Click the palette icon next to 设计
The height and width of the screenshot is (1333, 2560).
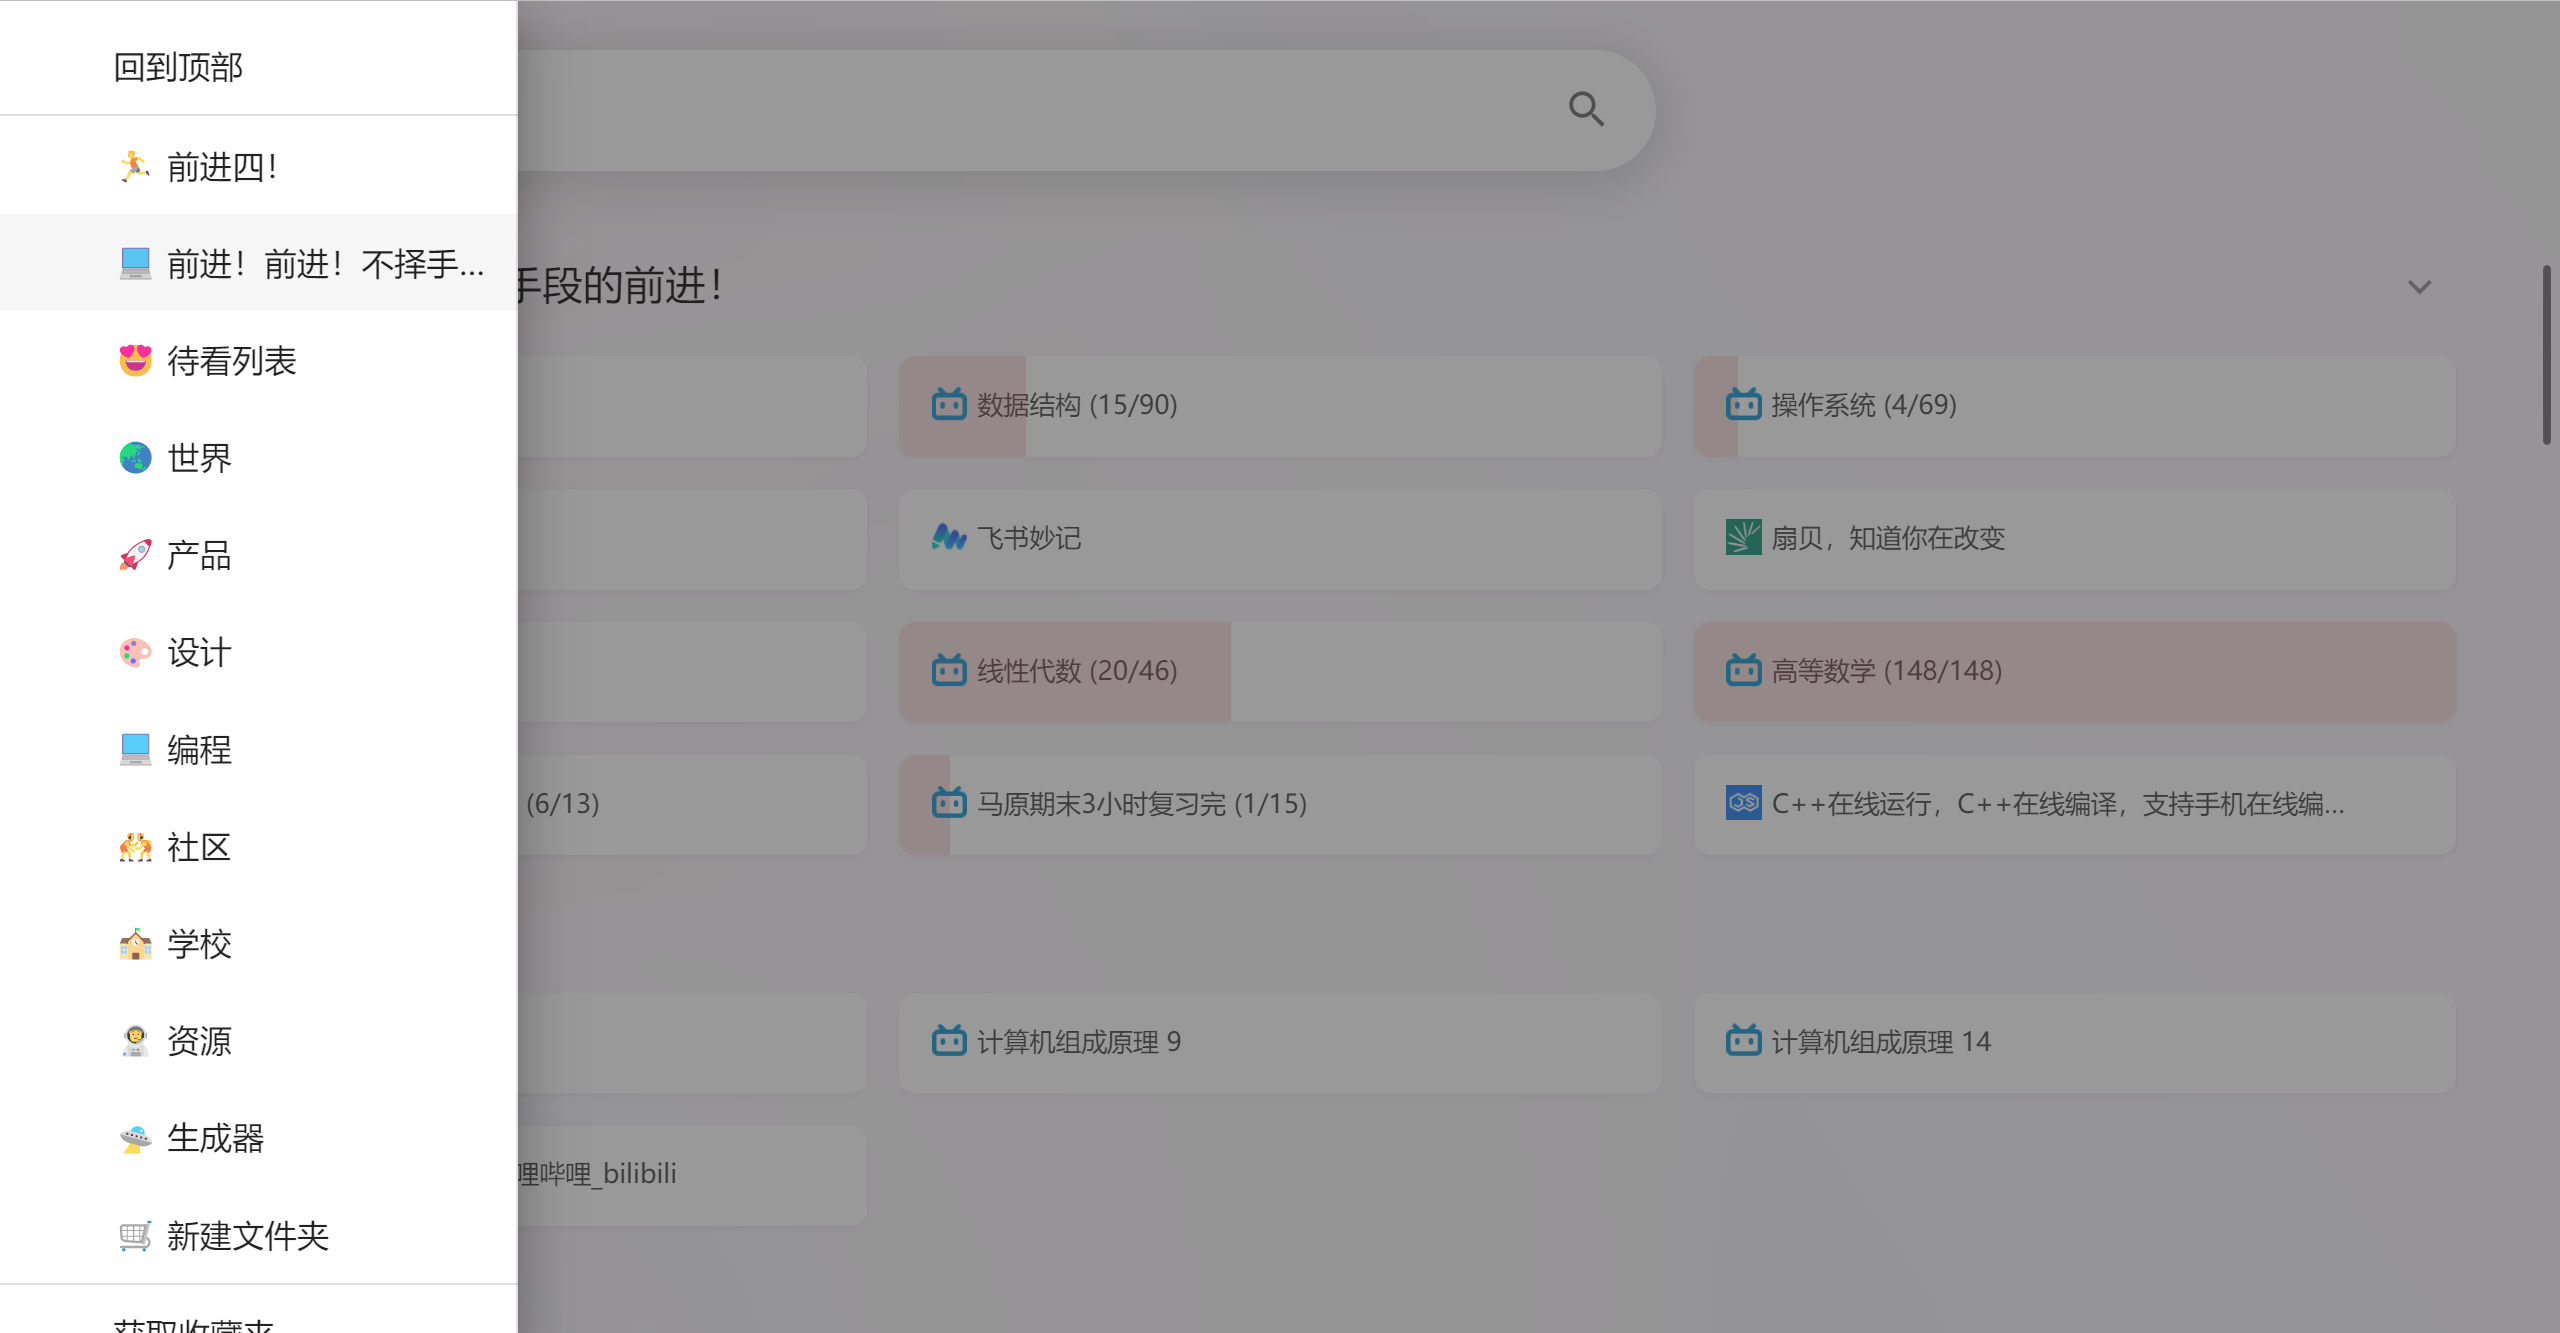point(135,652)
